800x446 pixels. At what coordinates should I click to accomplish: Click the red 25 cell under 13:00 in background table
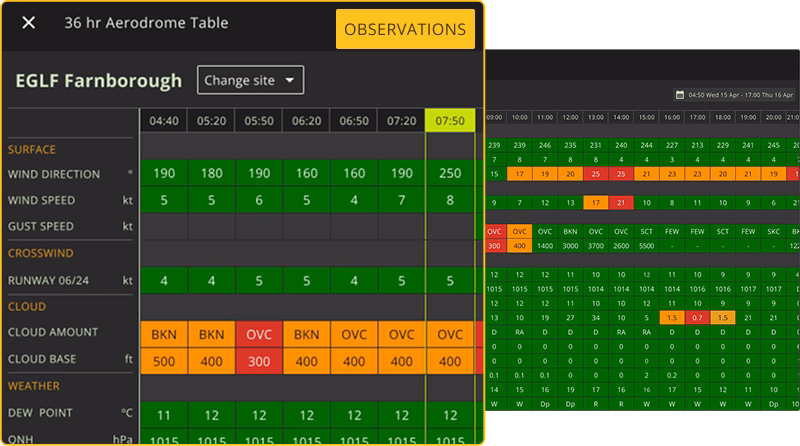pos(595,174)
